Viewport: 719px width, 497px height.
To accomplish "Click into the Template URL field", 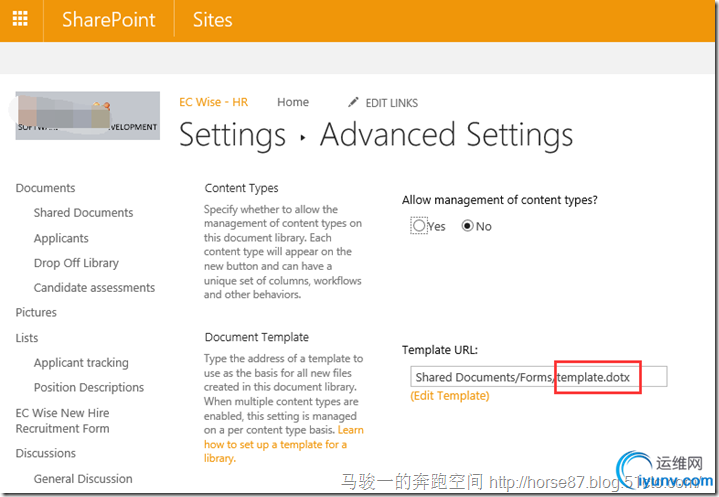I will [x=538, y=377].
